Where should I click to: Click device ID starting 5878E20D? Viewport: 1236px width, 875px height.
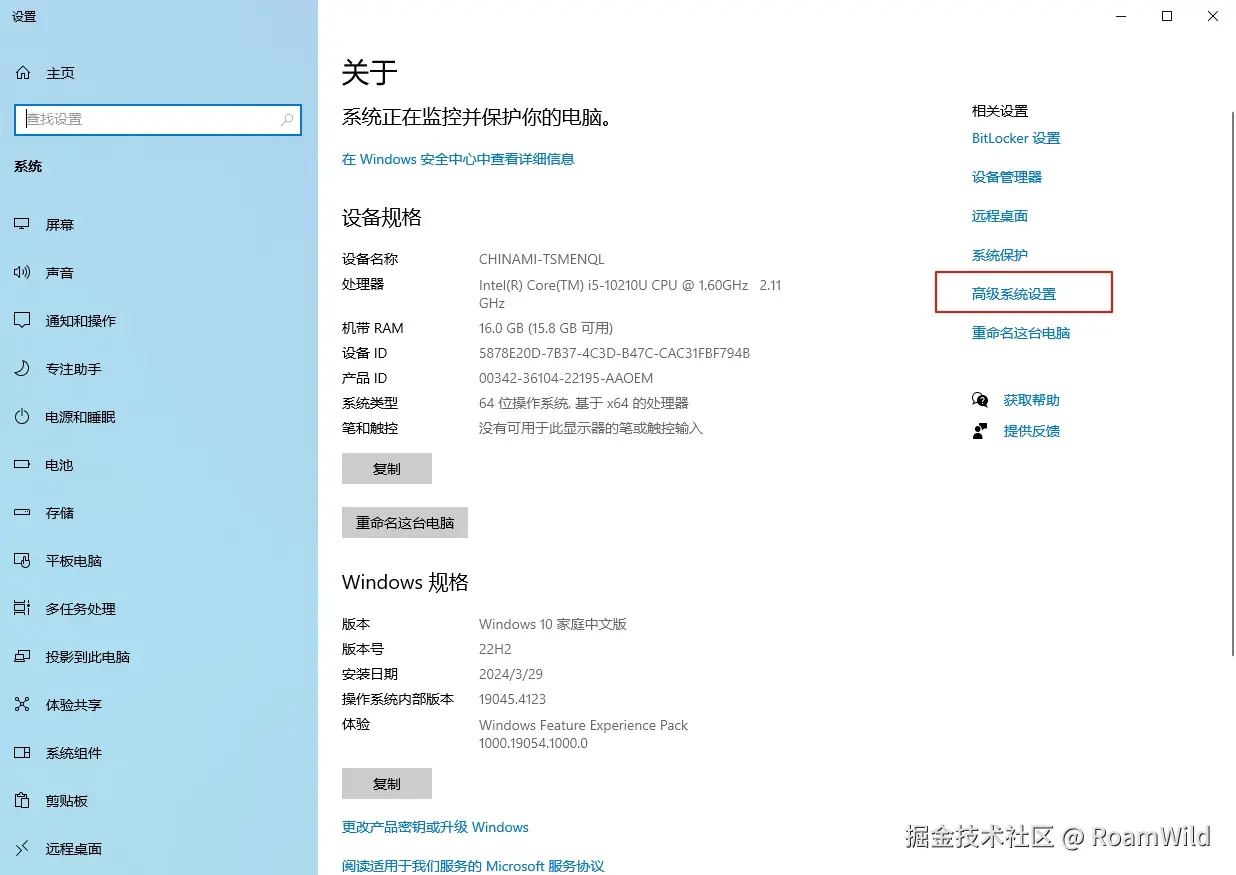coord(614,353)
